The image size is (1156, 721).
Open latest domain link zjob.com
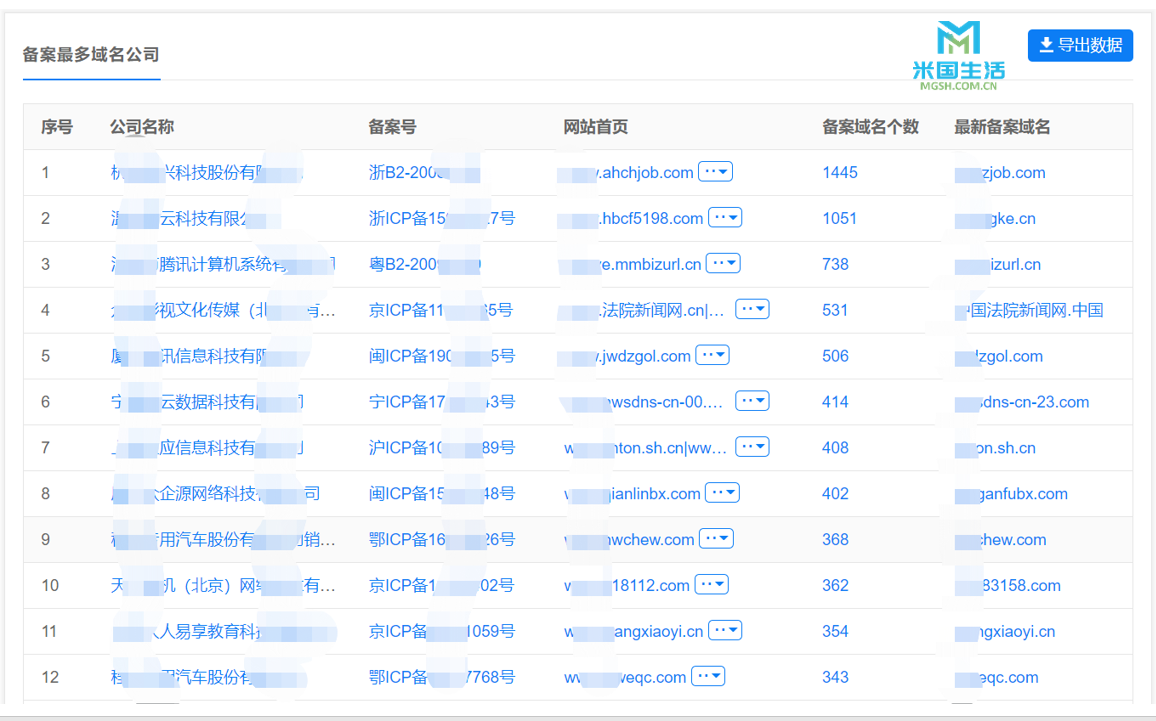[1000, 173]
